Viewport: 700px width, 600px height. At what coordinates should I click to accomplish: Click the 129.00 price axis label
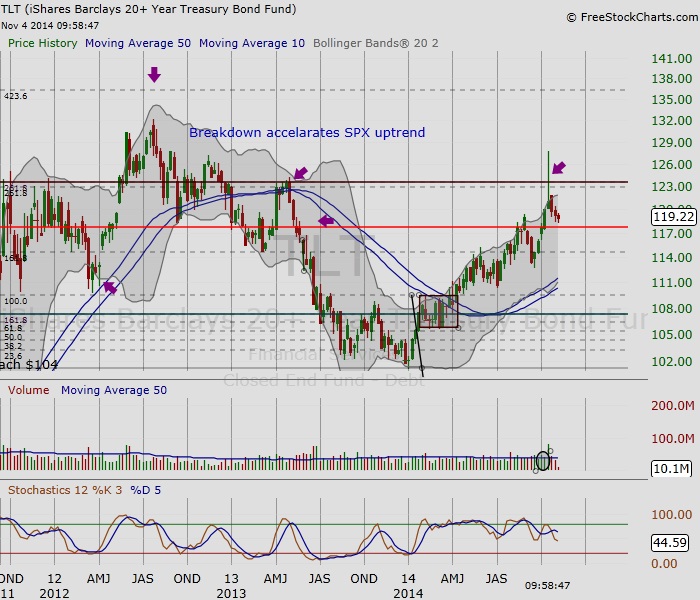coord(672,143)
